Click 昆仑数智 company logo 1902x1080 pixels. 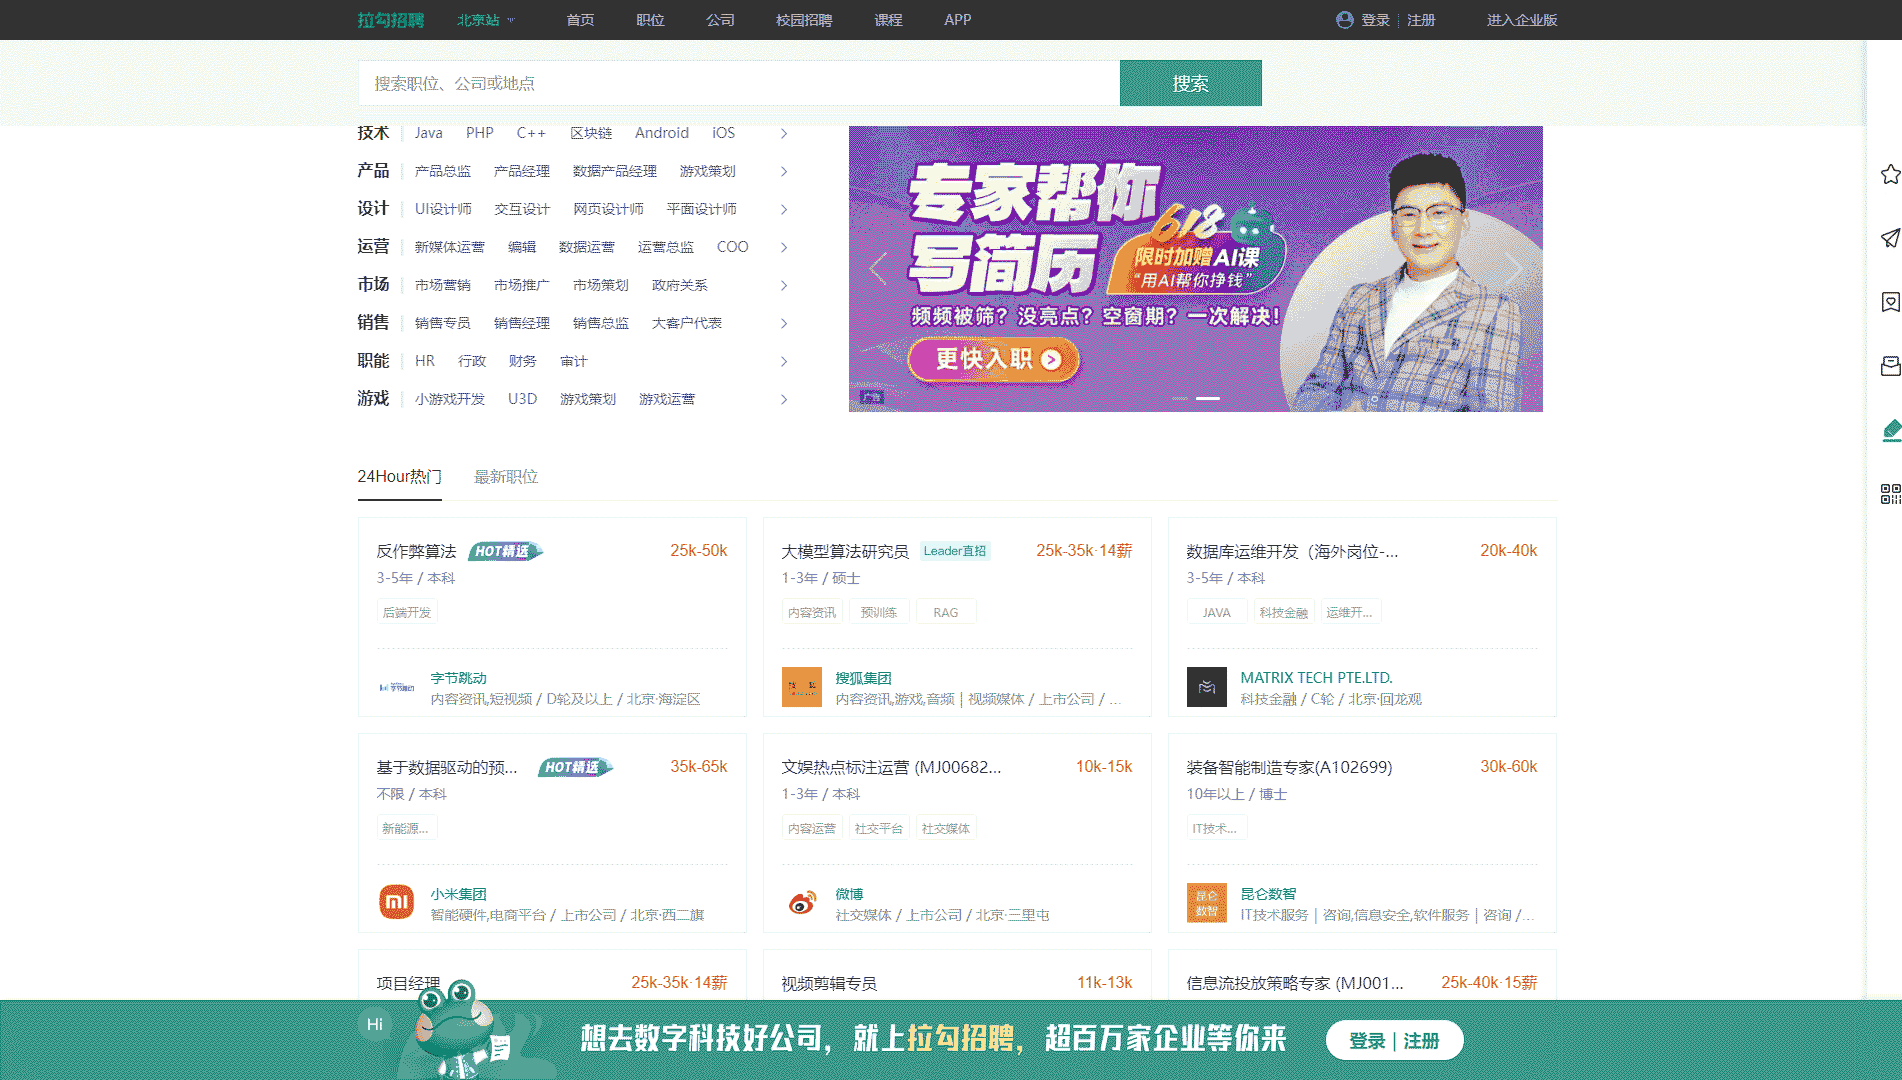pos(1207,903)
